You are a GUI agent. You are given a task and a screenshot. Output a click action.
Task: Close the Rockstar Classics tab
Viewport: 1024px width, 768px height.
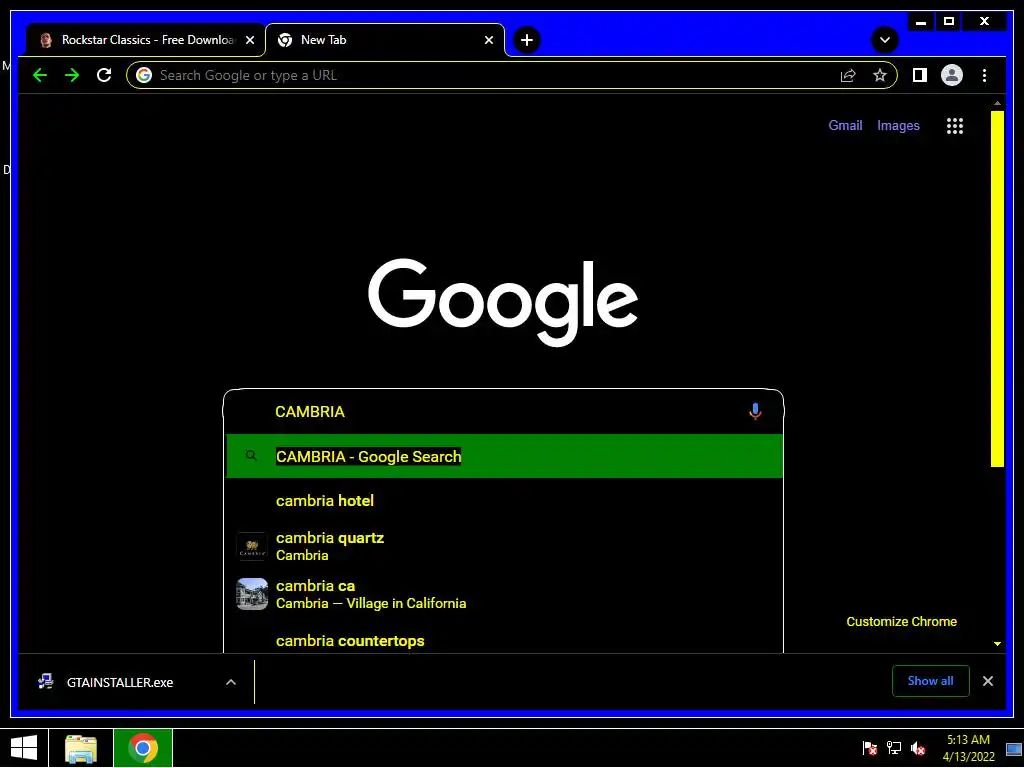(x=250, y=40)
